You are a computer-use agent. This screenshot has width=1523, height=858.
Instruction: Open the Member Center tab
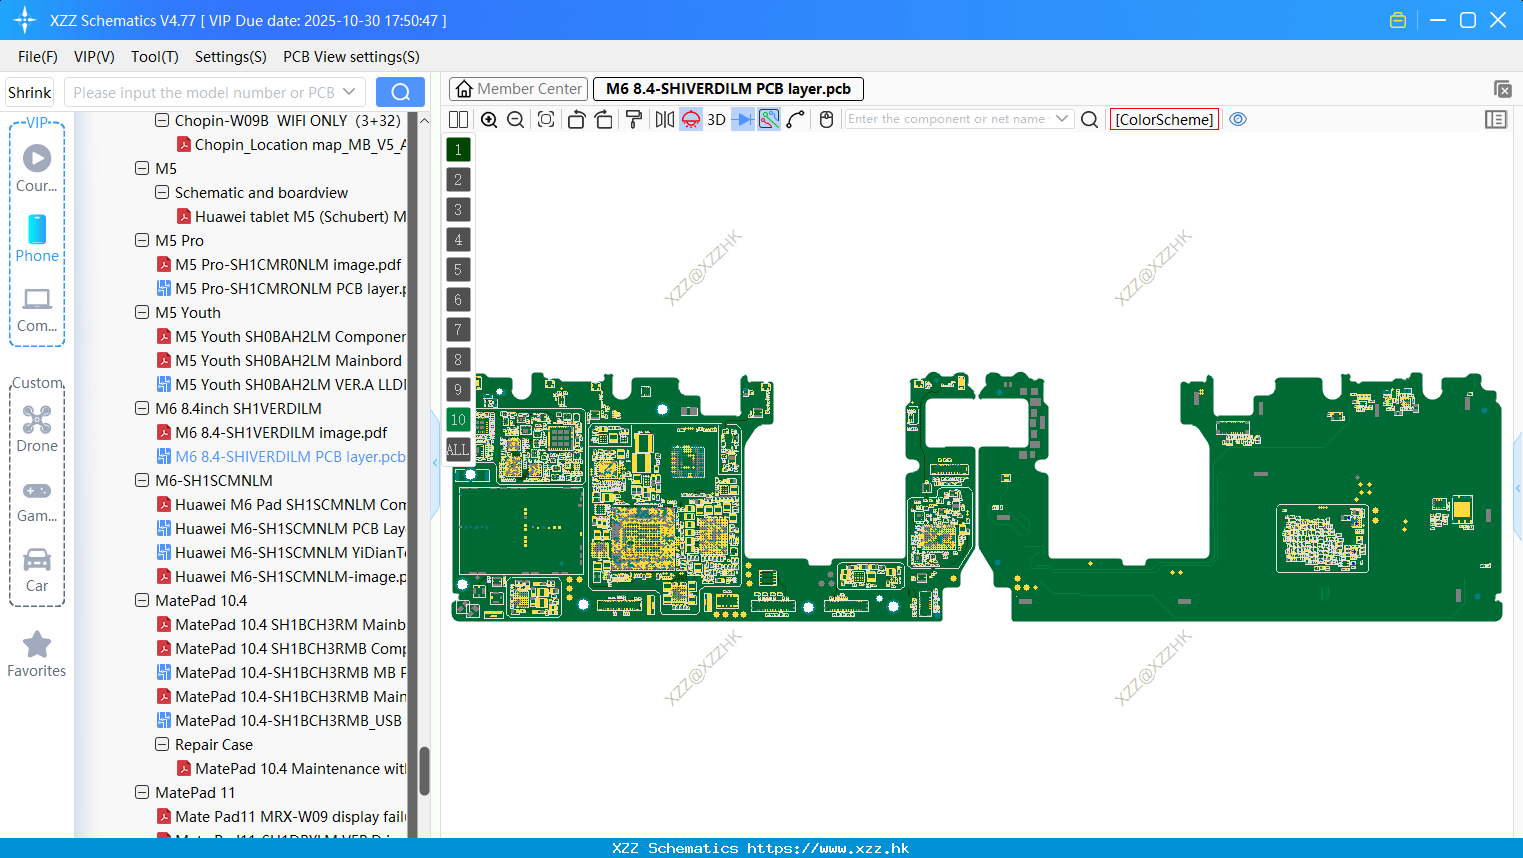coord(518,89)
